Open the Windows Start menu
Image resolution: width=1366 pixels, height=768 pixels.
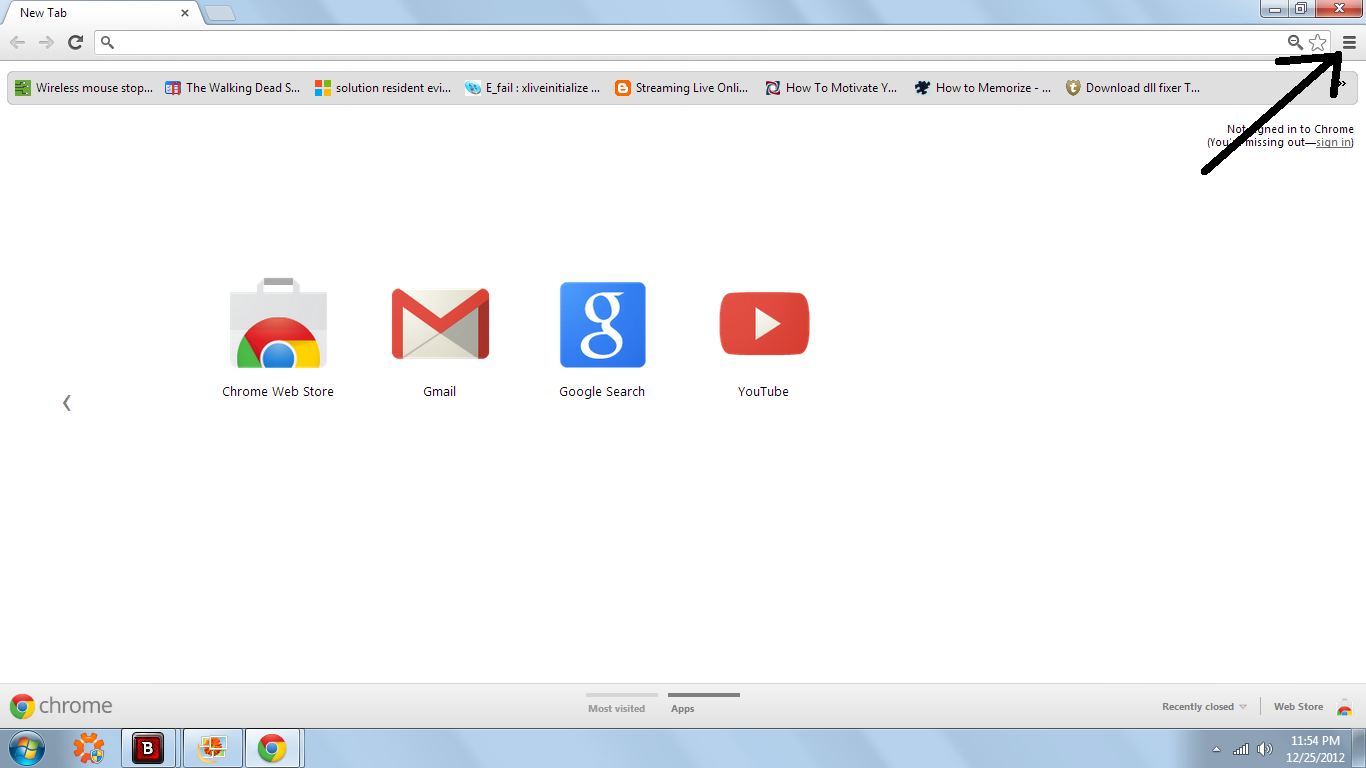(x=25, y=748)
